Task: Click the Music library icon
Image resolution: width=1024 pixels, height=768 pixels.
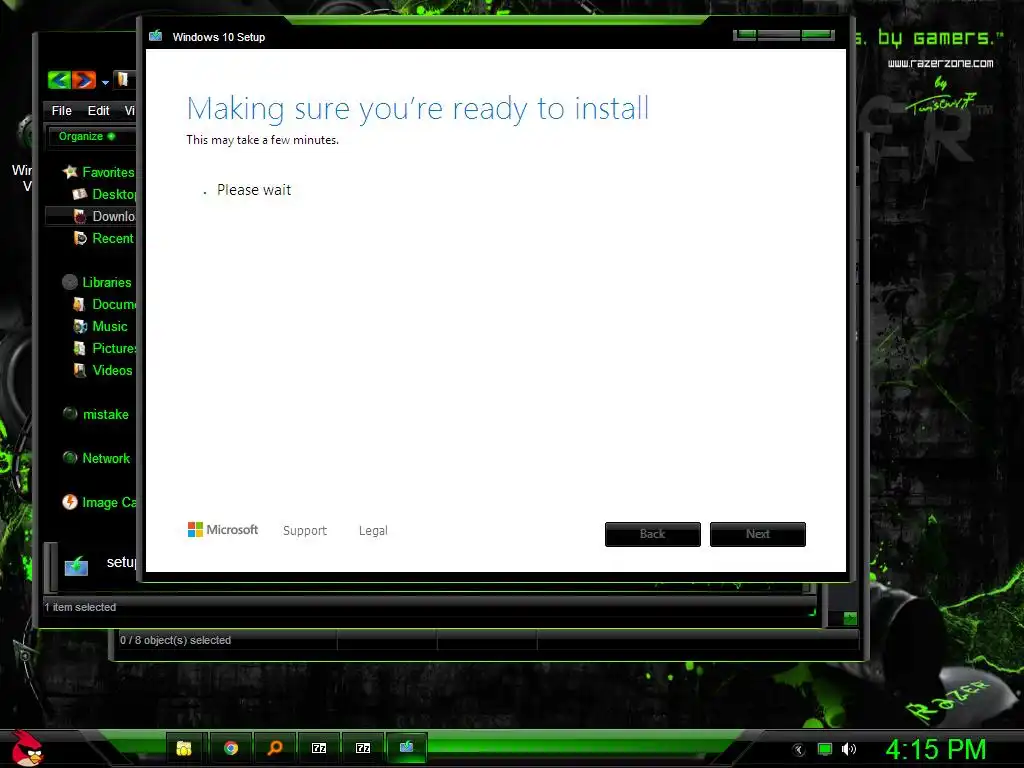Action: click(x=80, y=327)
